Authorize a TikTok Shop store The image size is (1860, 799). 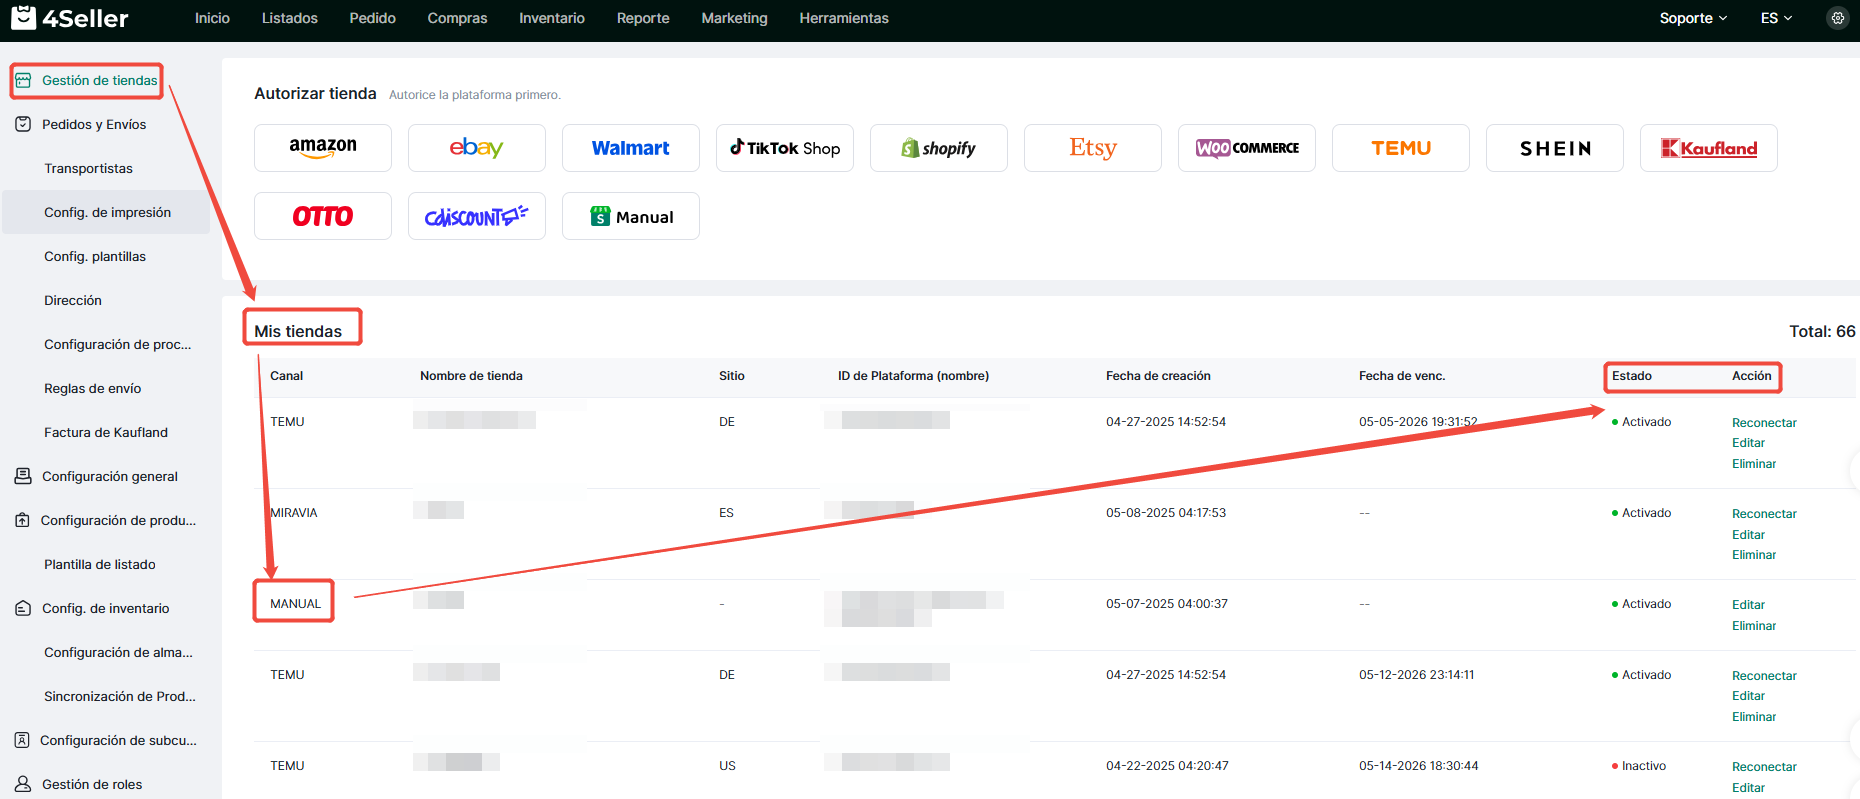coord(785,148)
